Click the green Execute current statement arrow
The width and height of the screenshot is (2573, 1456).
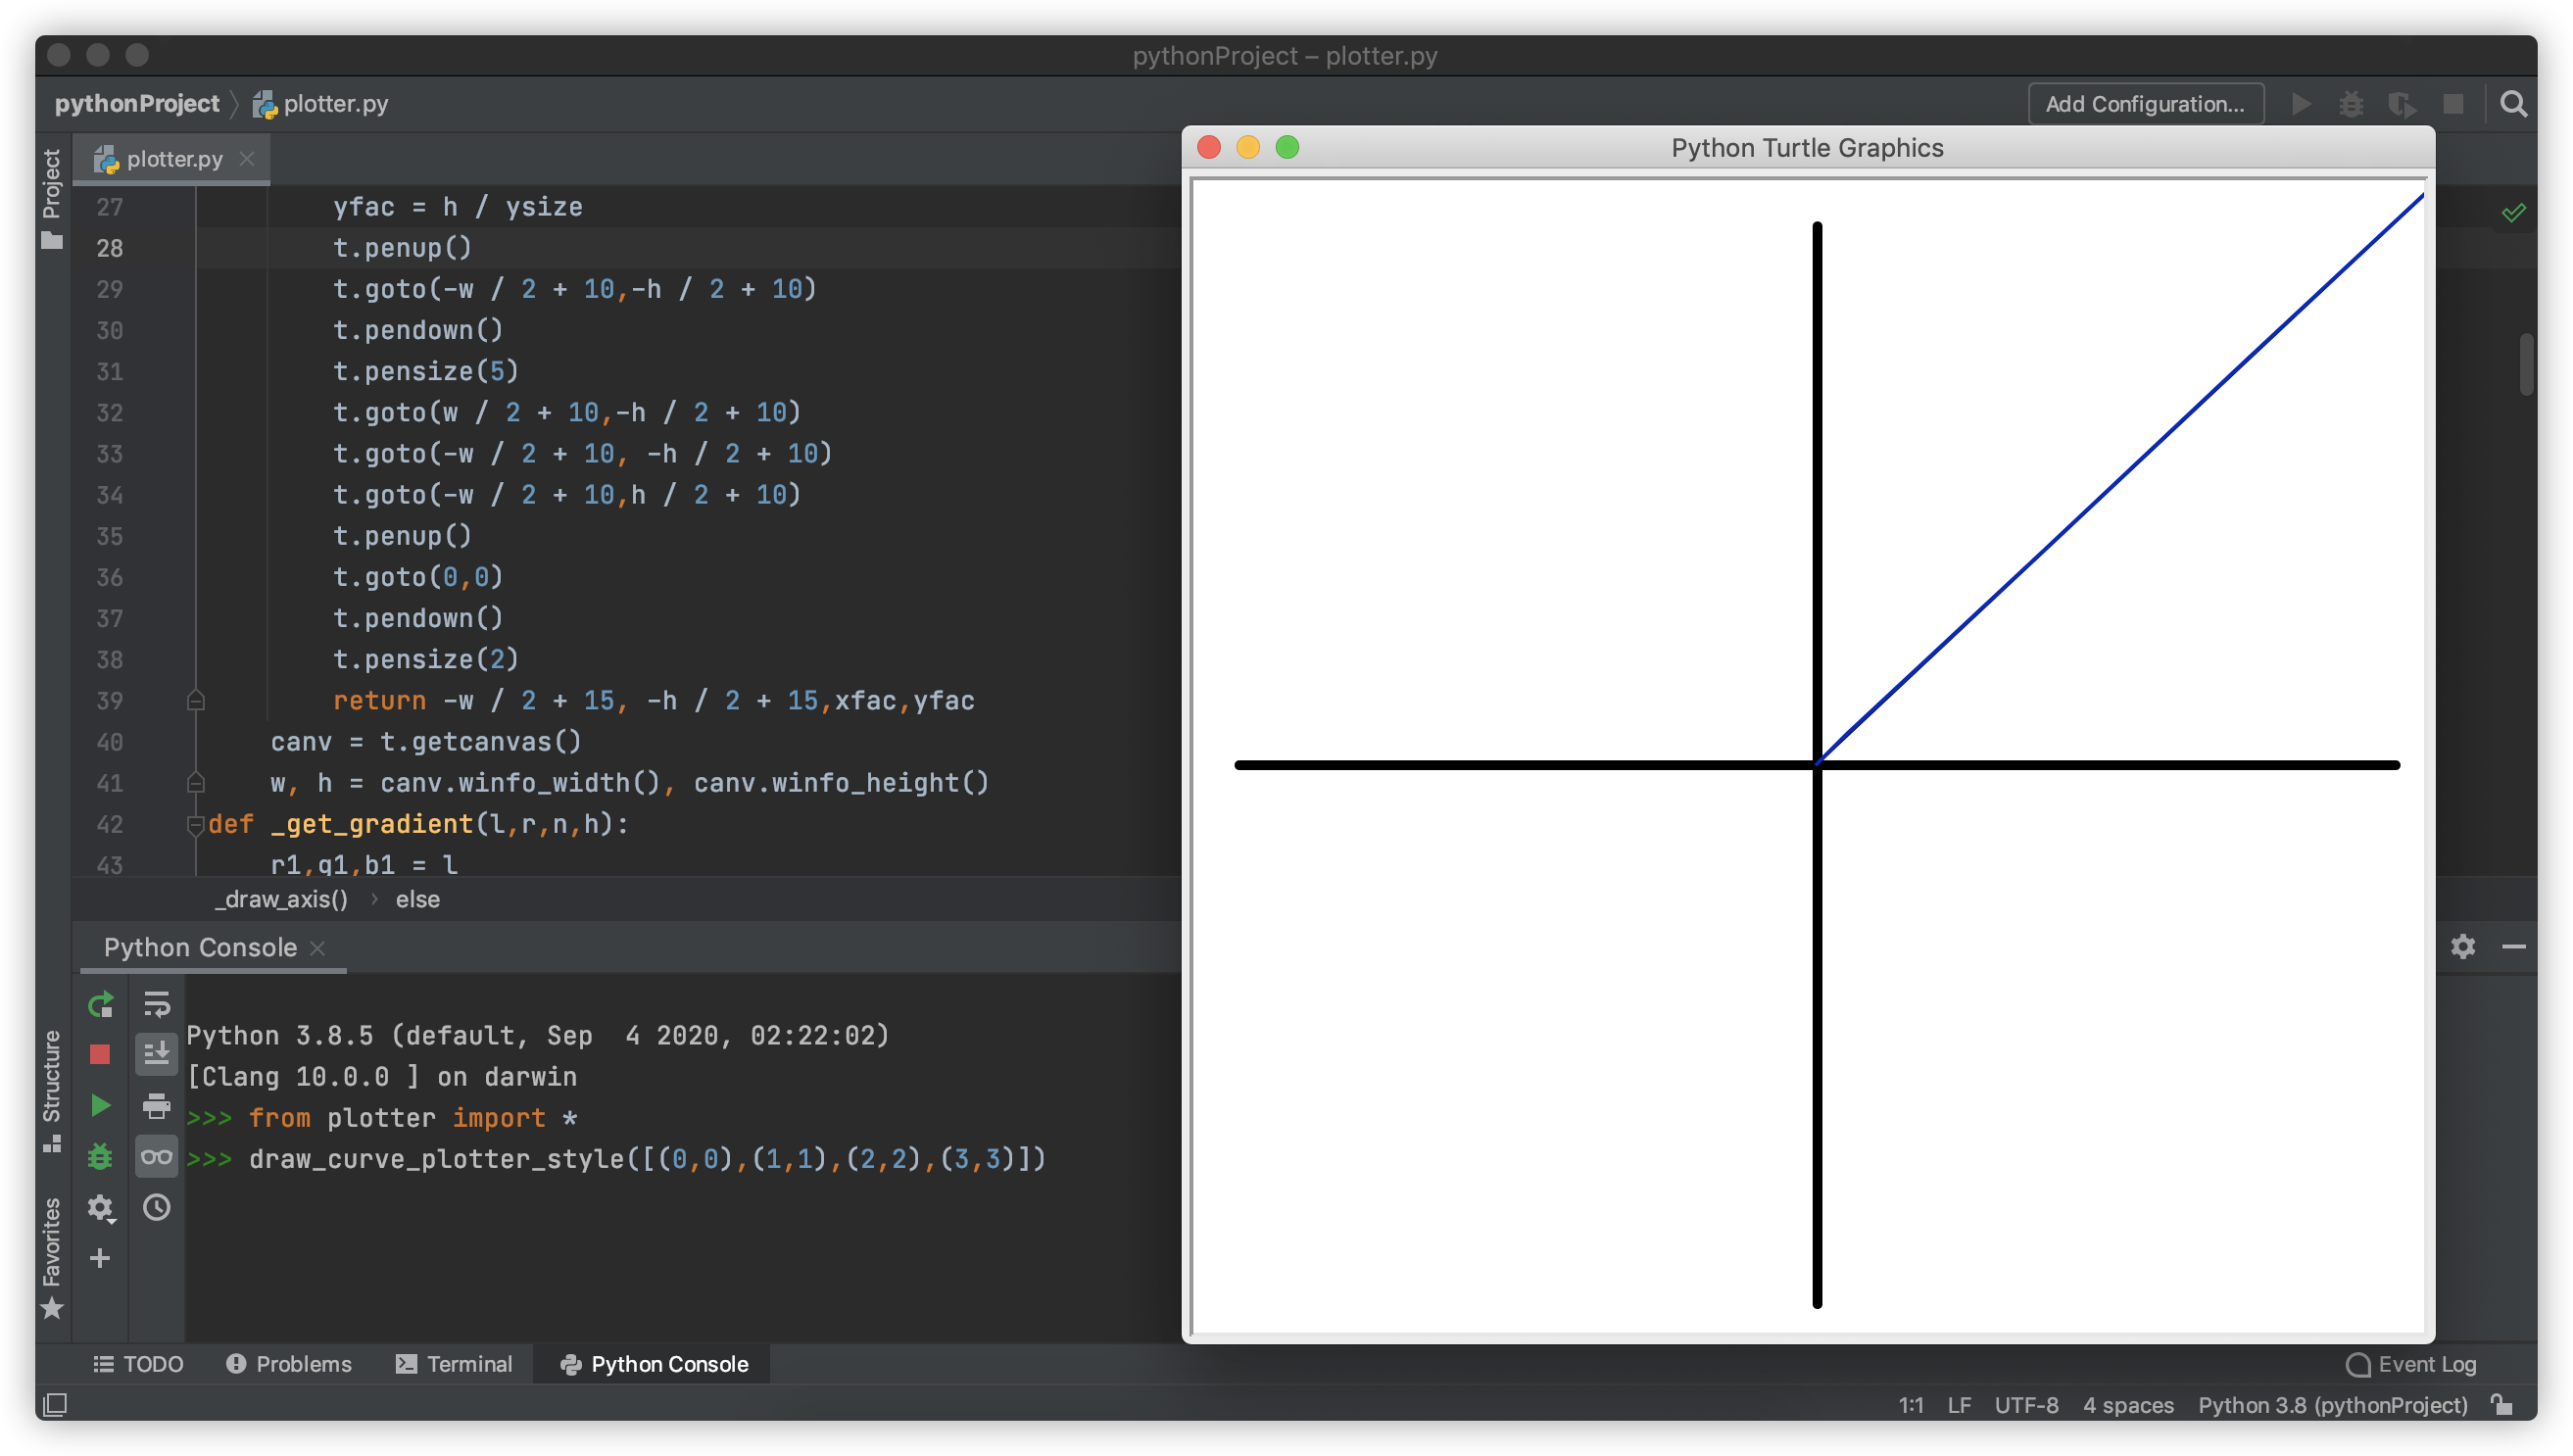tap(100, 1105)
